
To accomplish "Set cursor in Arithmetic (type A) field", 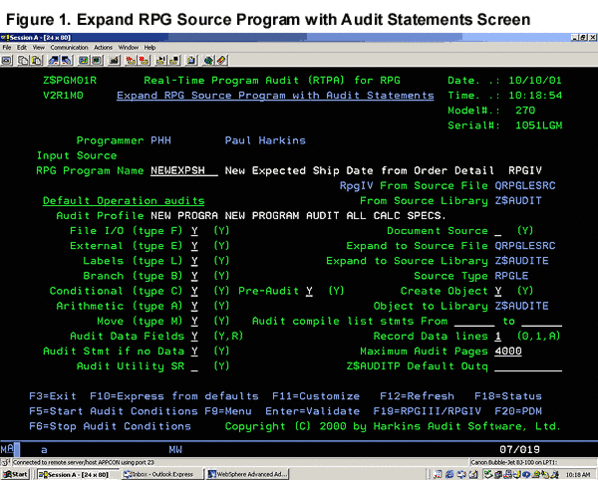I will point(195,306).
